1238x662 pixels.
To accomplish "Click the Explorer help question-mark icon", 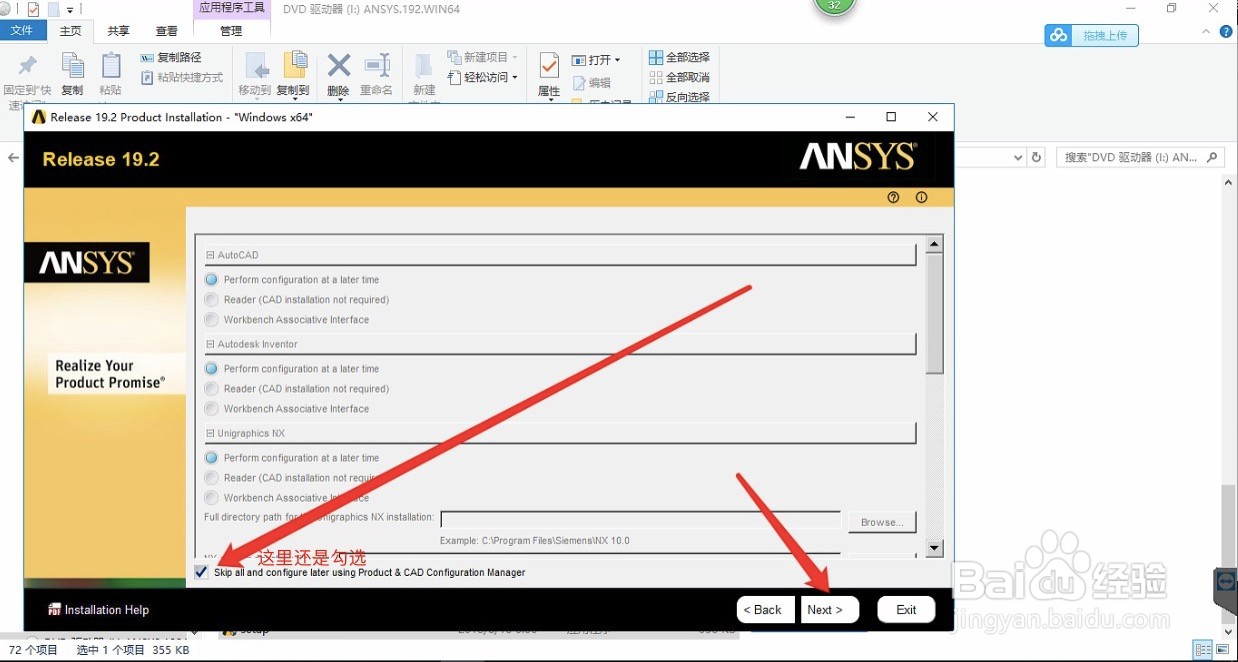I will (1226, 32).
